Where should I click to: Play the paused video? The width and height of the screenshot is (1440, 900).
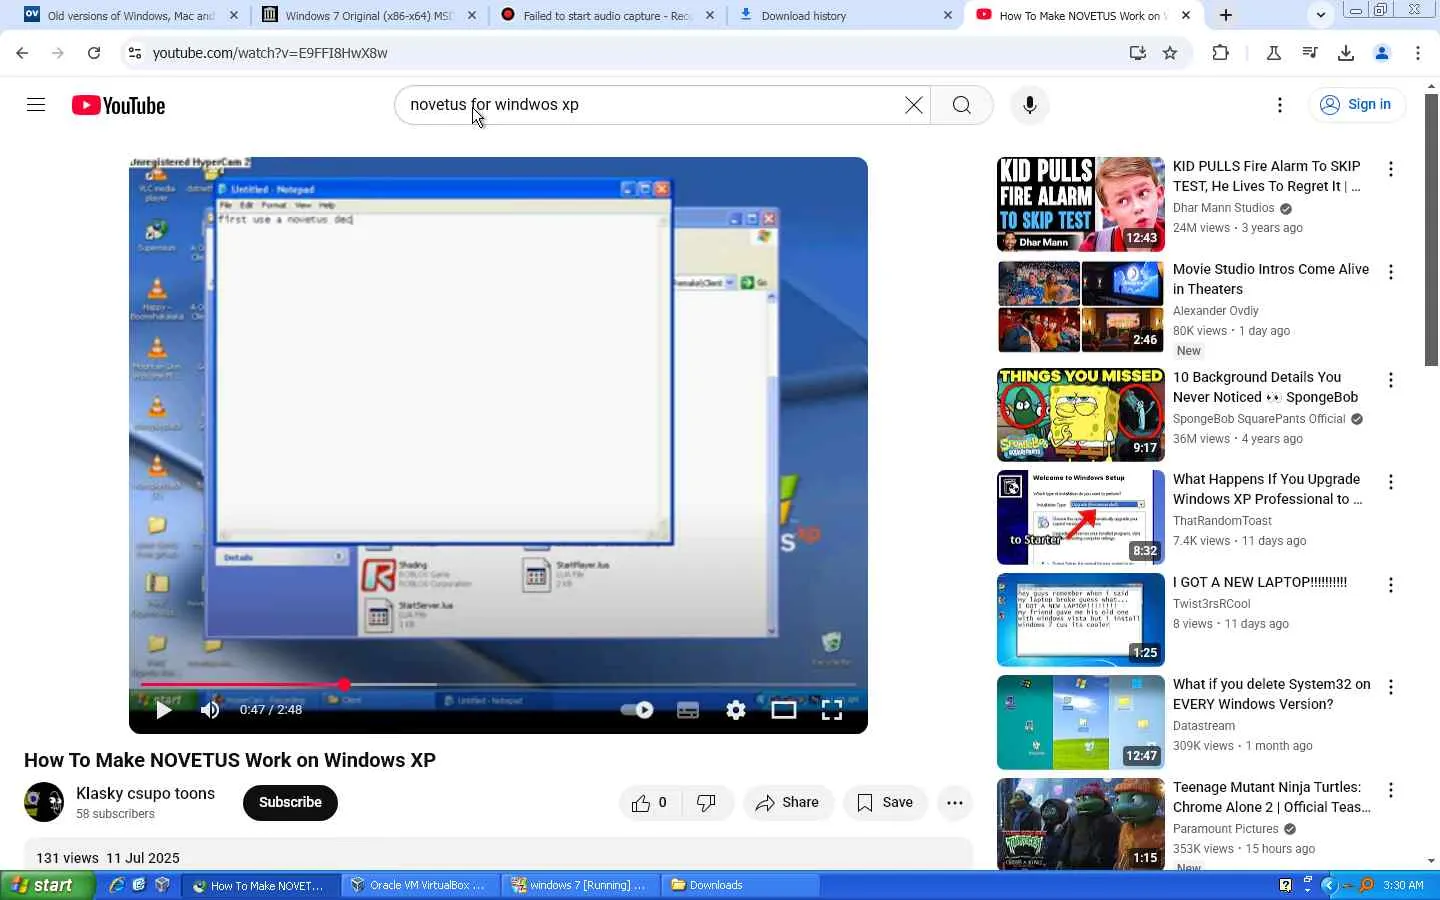pyautogui.click(x=164, y=710)
